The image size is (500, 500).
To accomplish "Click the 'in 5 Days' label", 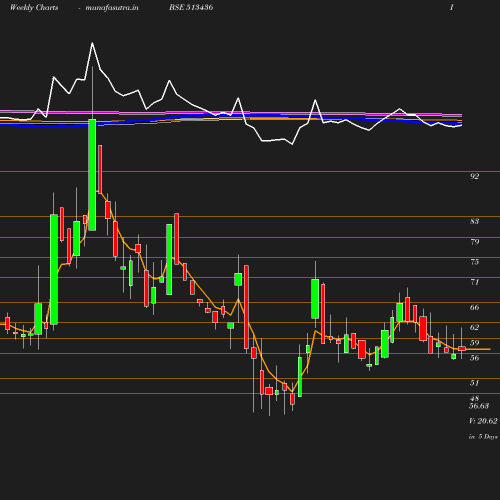I will pyautogui.click(x=483, y=437).
